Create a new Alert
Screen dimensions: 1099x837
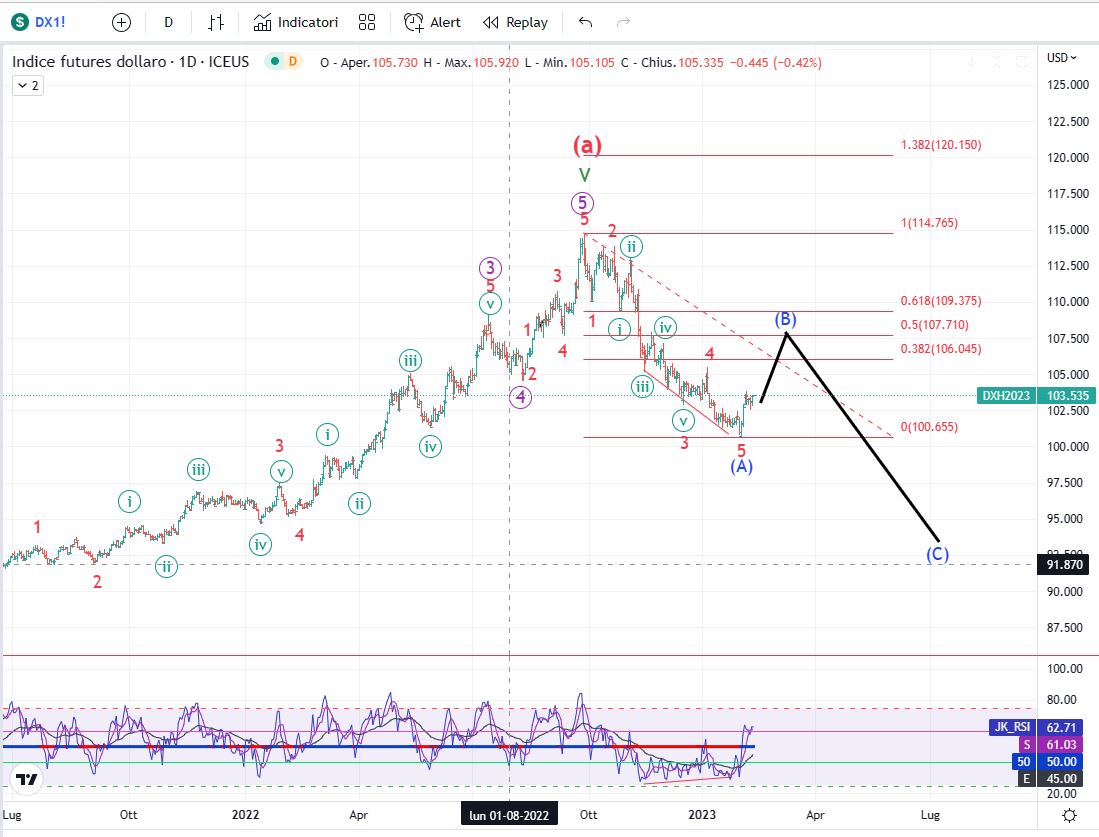pyautogui.click(x=432, y=22)
